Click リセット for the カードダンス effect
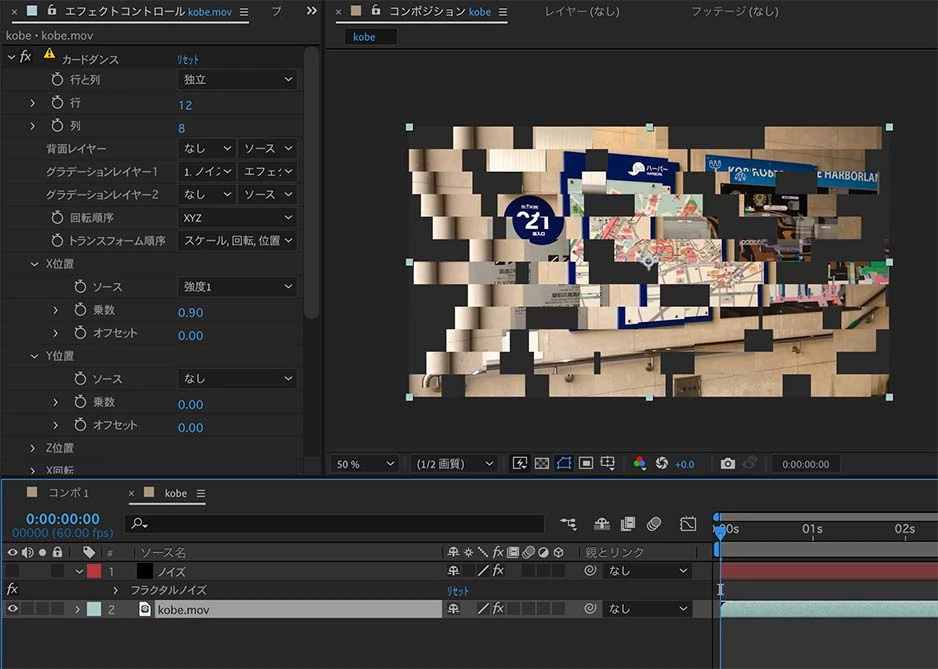938x669 pixels. (188, 60)
